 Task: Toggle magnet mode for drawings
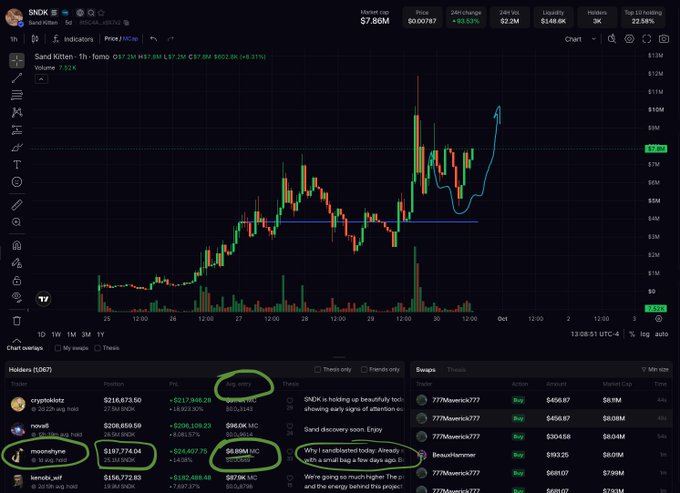point(17,245)
